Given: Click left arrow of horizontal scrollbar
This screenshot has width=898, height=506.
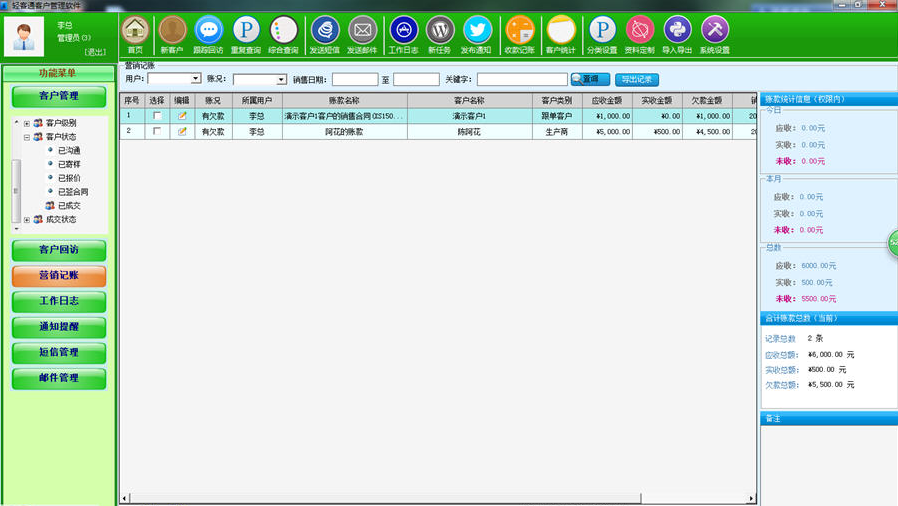Looking at the screenshot, I should [x=124, y=499].
